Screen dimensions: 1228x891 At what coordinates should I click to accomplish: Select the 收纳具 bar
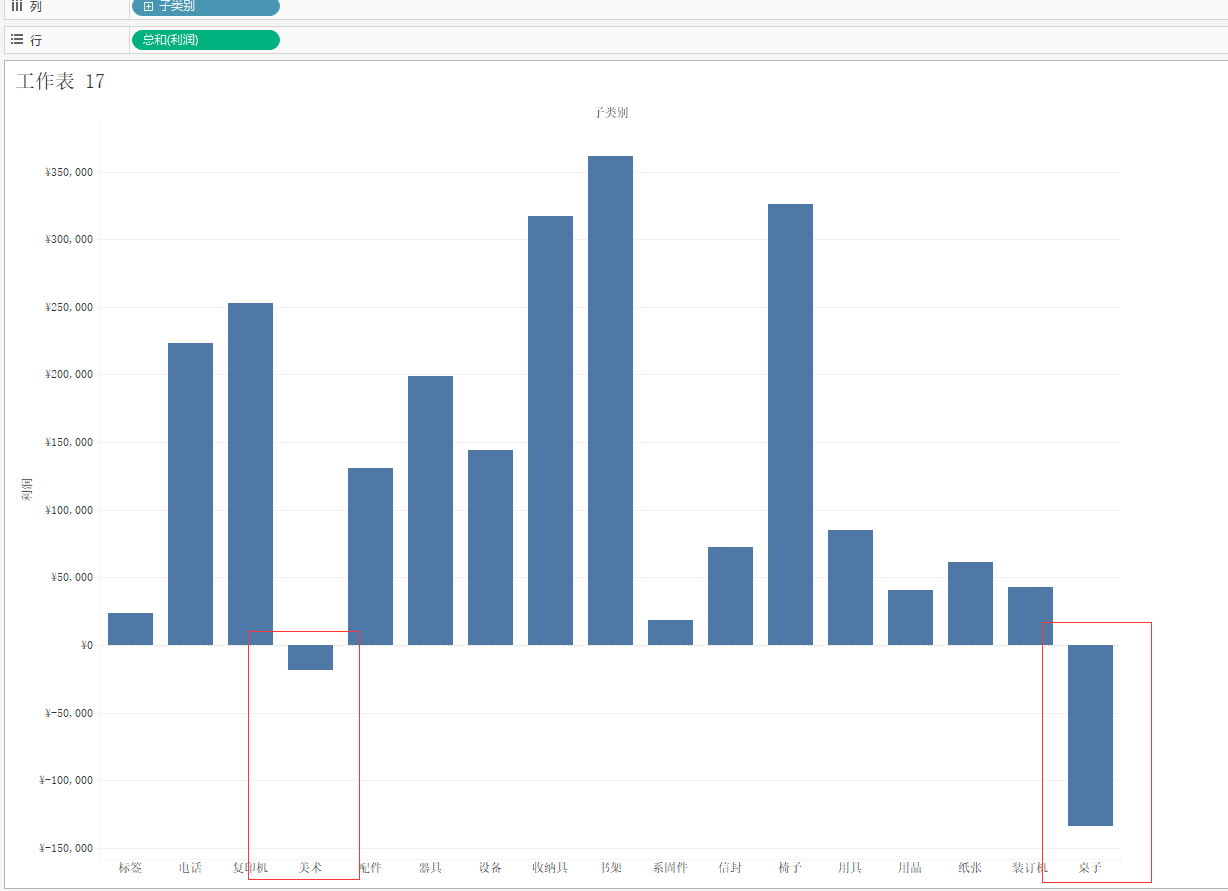pos(550,430)
